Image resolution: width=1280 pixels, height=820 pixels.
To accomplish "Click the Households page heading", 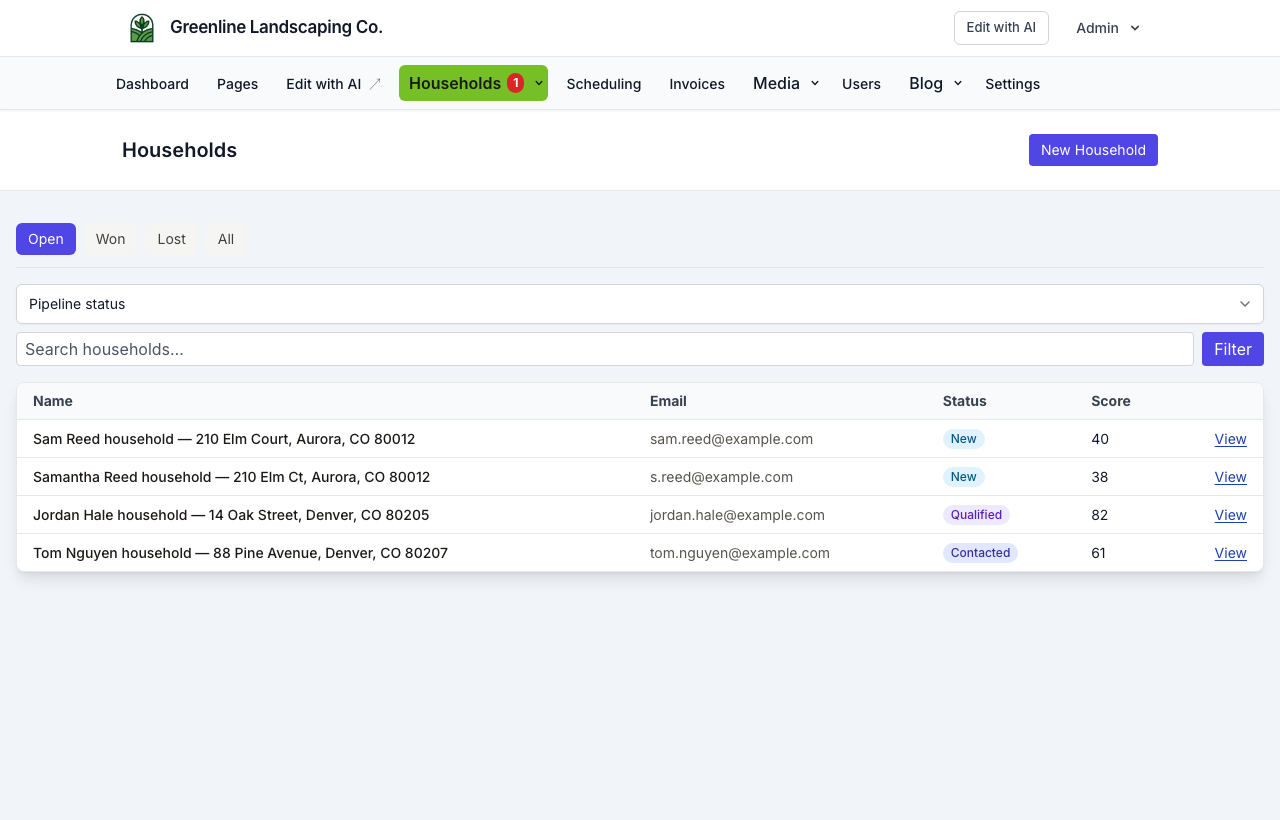I will coord(179,150).
